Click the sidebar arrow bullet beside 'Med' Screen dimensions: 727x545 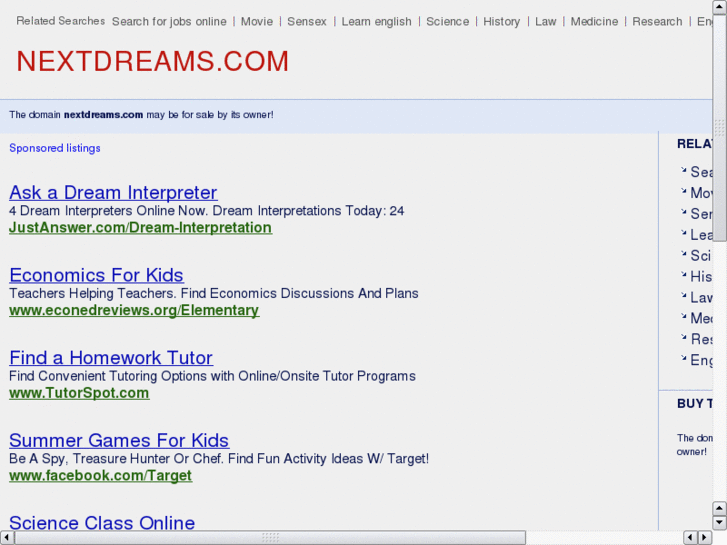click(x=683, y=316)
